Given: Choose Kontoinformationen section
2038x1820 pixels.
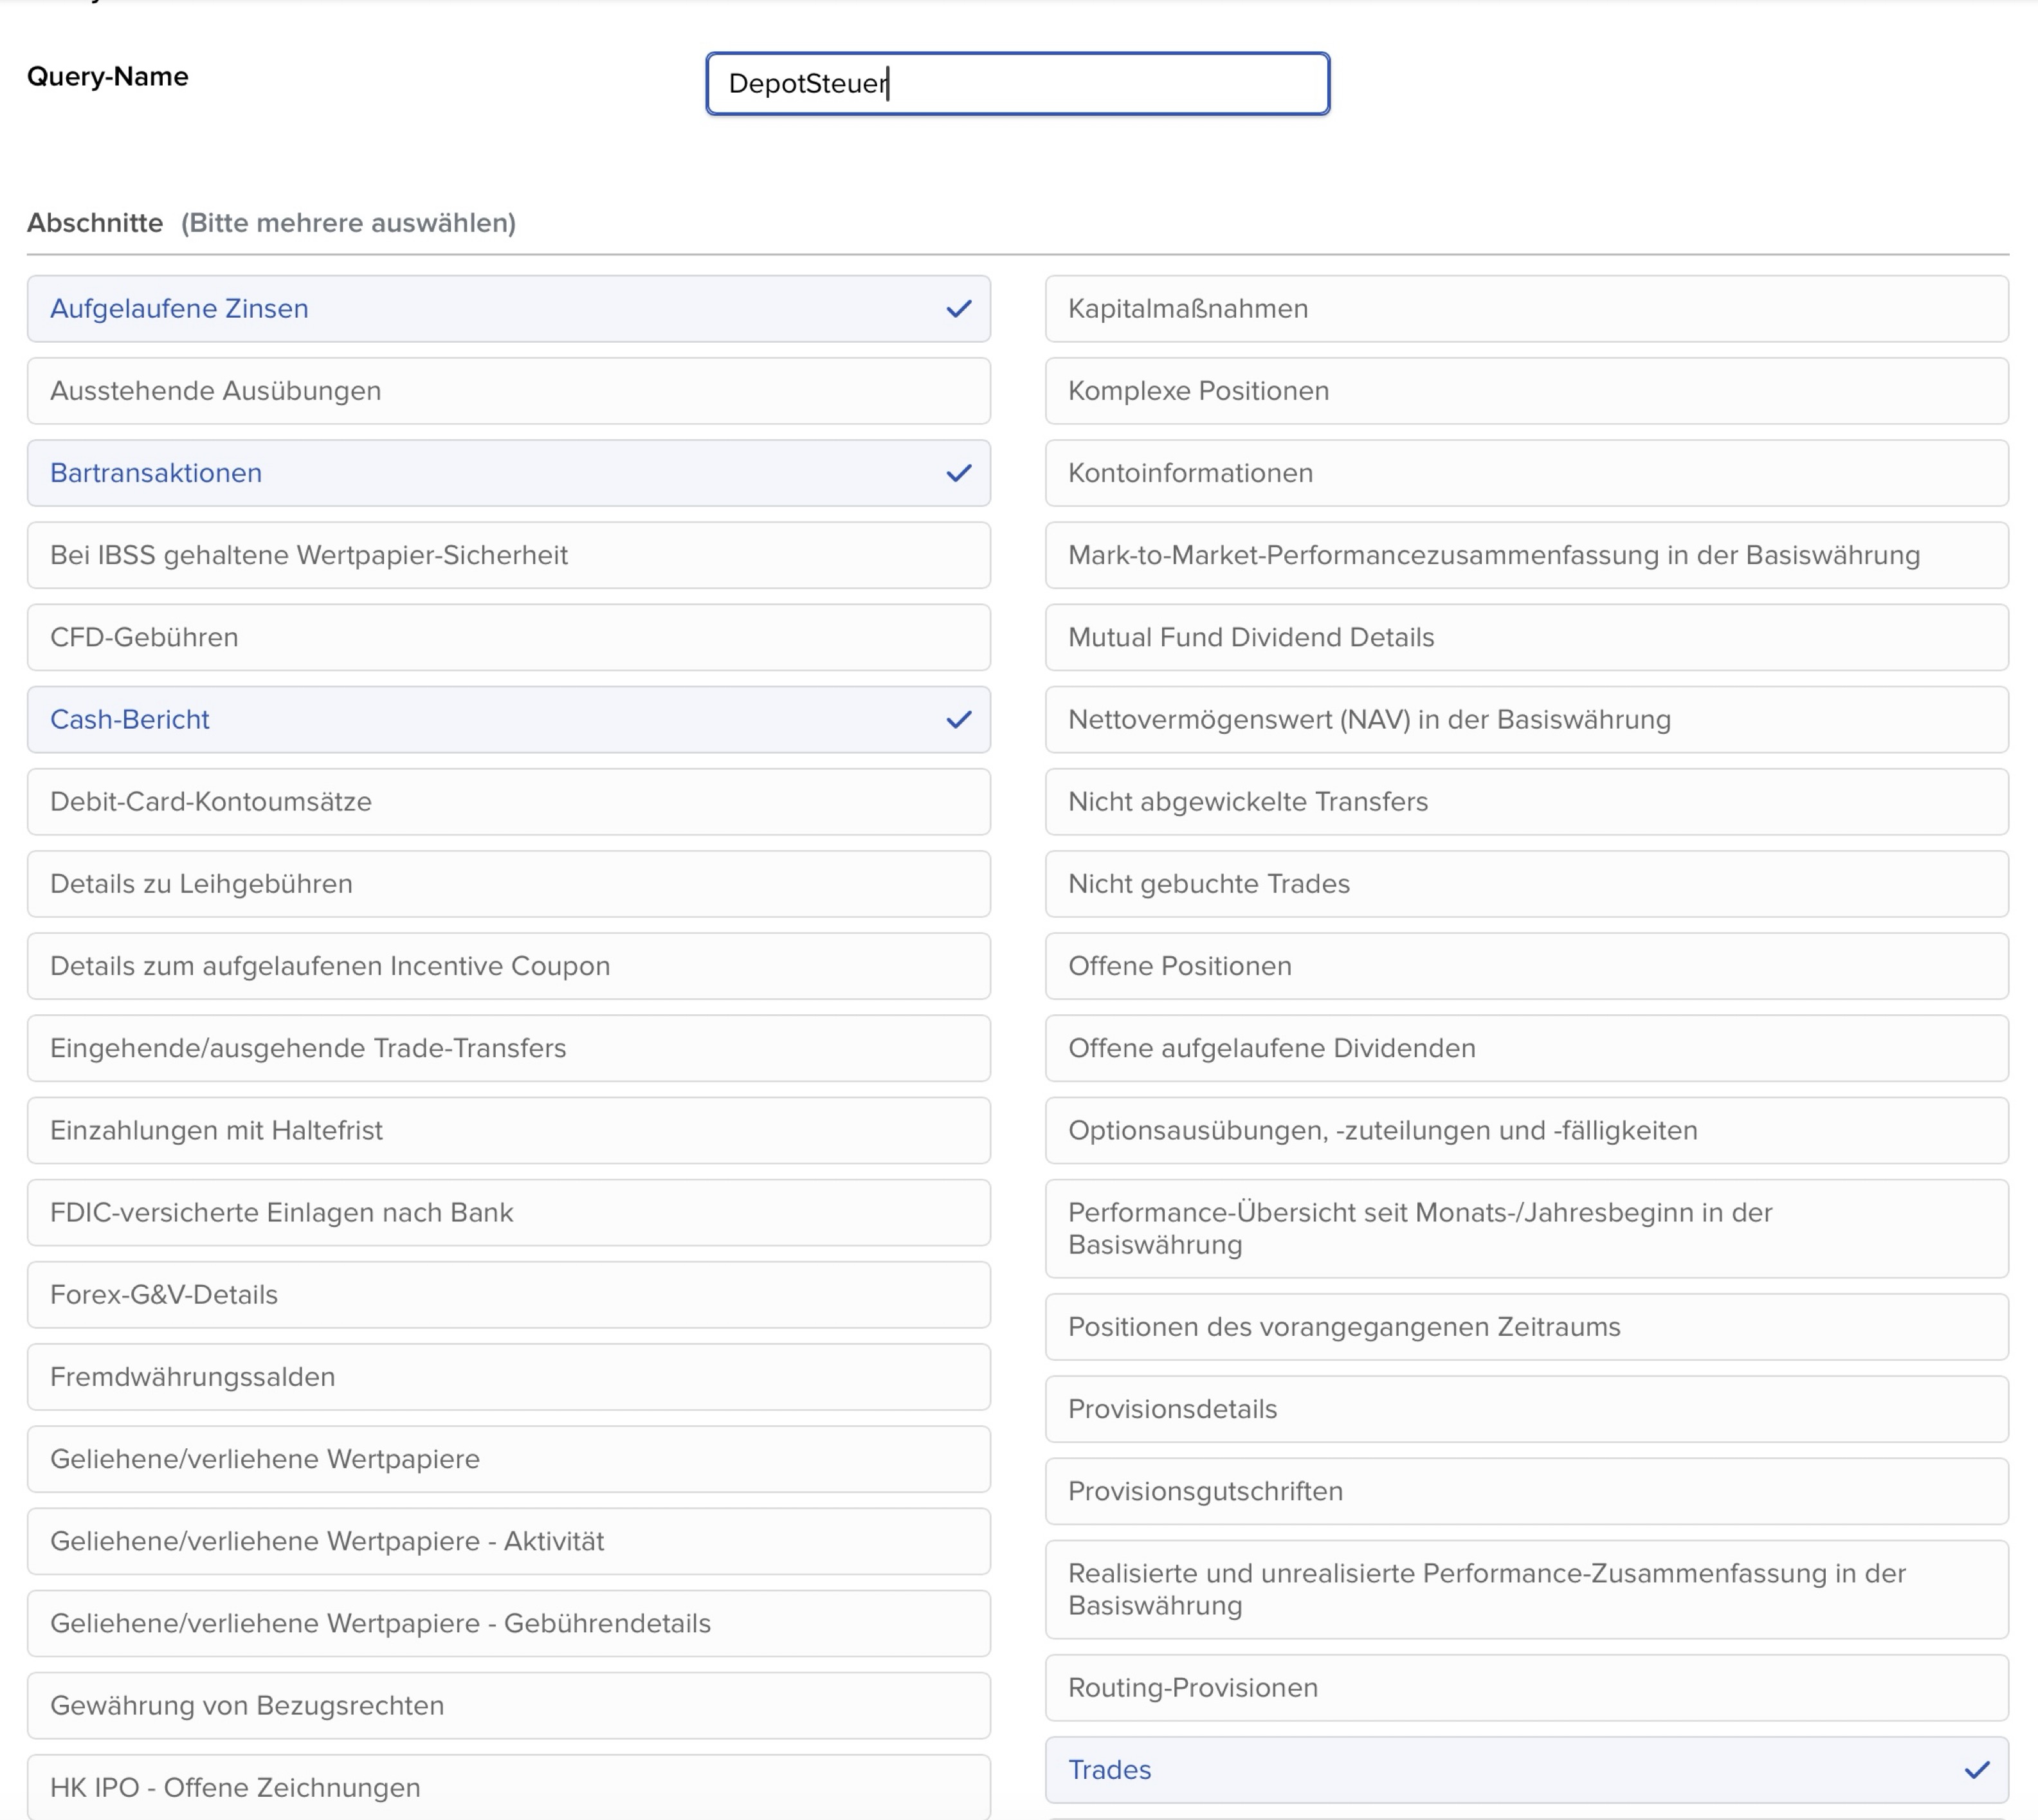Looking at the screenshot, I should tap(1526, 473).
